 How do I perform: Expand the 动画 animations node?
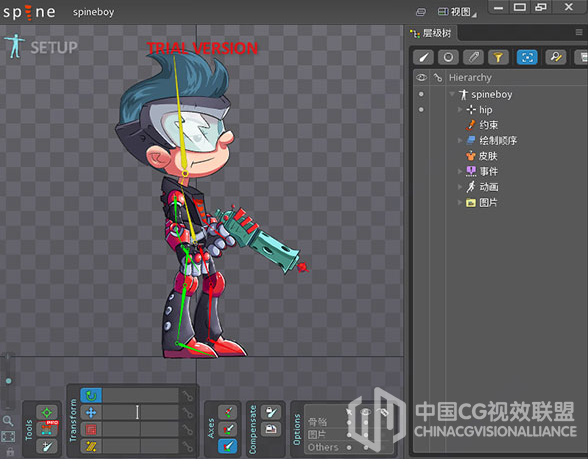(x=460, y=187)
